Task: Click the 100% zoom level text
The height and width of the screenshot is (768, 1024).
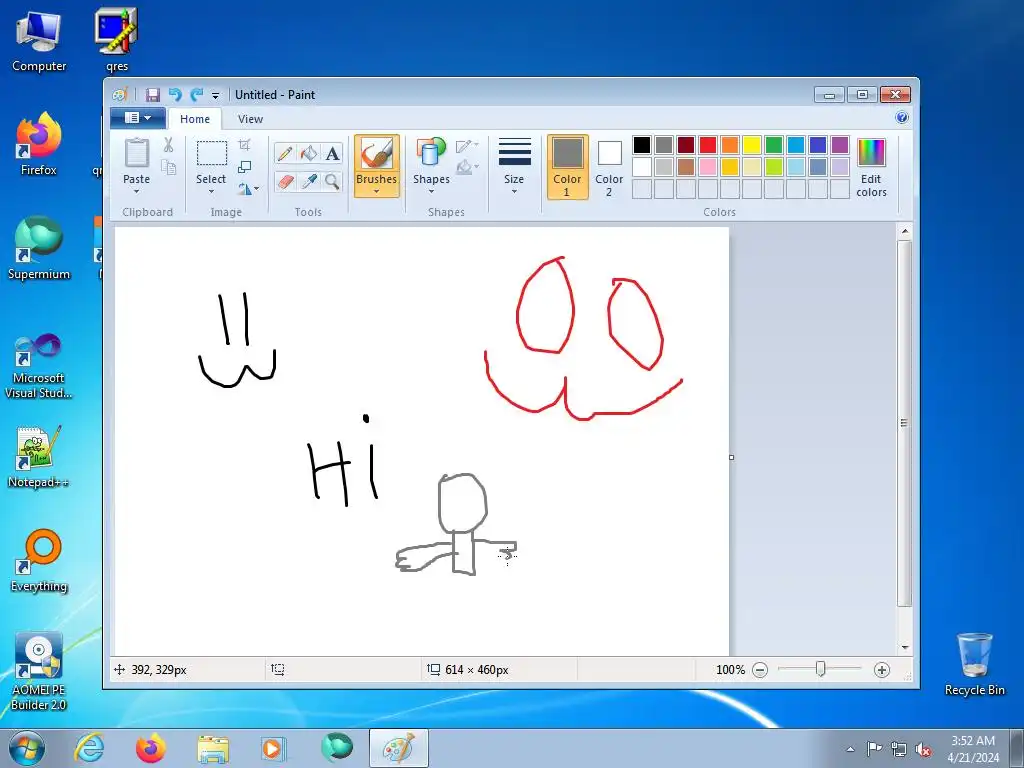Action: (730, 670)
